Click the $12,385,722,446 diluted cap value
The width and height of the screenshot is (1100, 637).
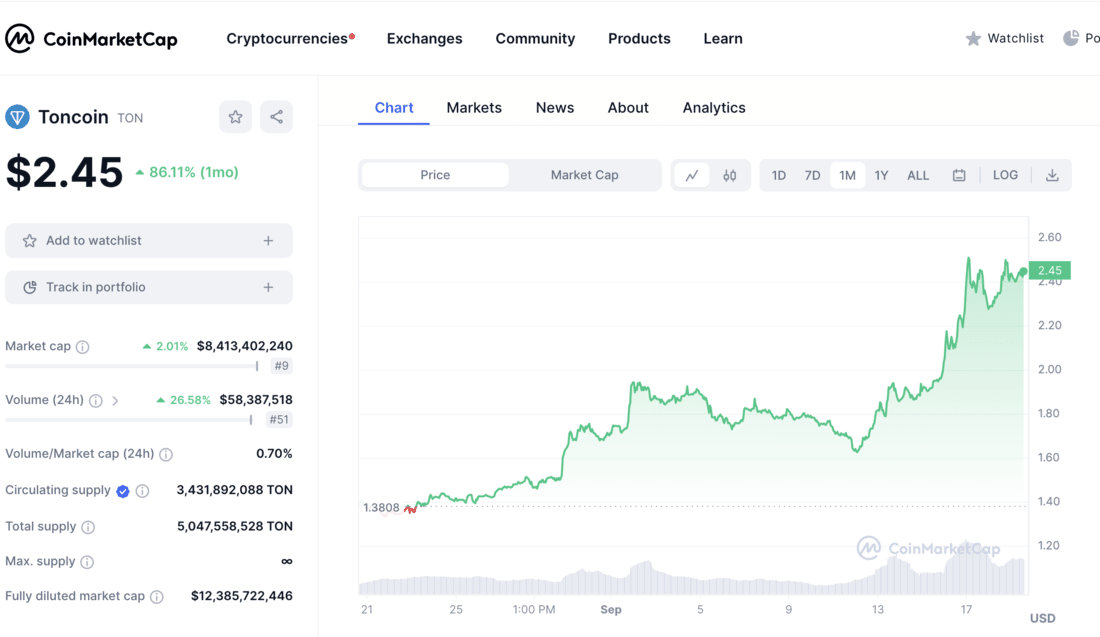tap(242, 596)
